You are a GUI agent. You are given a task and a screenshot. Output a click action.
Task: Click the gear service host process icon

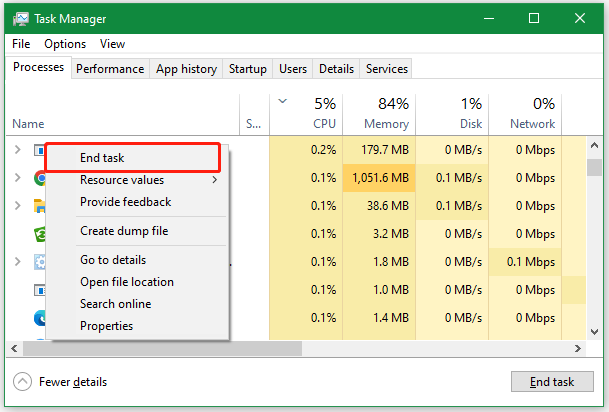click(x=40, y=262)
